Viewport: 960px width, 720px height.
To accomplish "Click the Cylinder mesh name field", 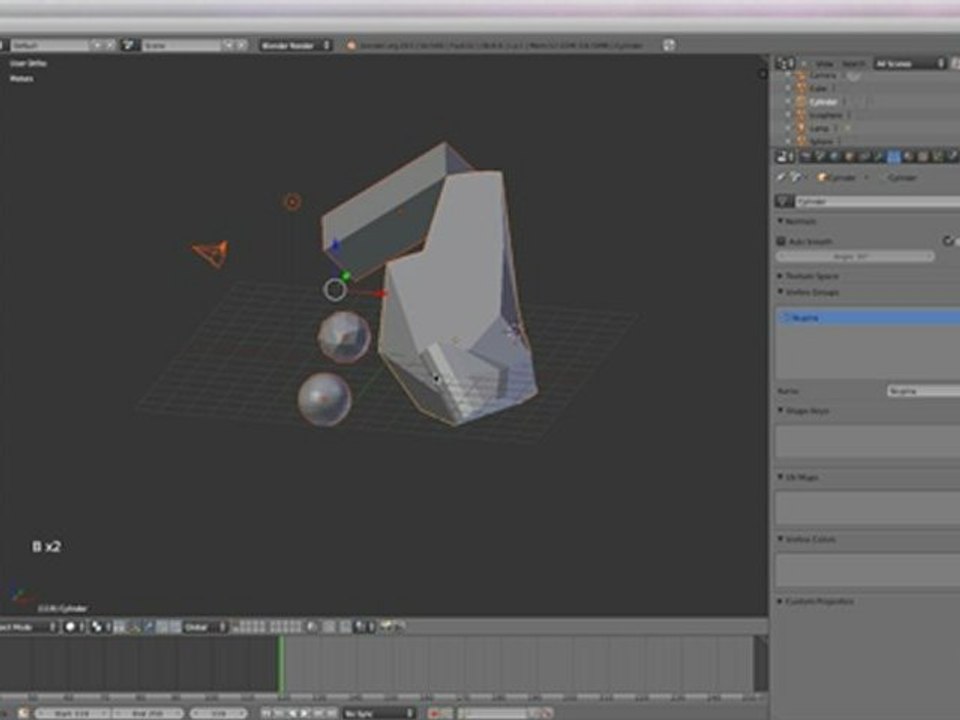I will (877, 201).
